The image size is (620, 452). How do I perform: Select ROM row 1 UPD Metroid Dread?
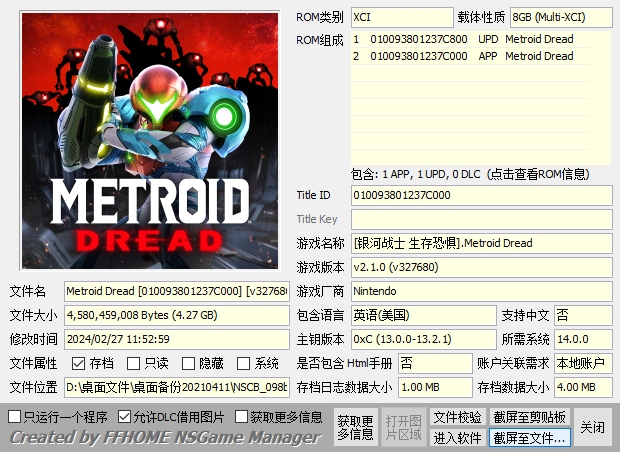(x=470, y=39)
